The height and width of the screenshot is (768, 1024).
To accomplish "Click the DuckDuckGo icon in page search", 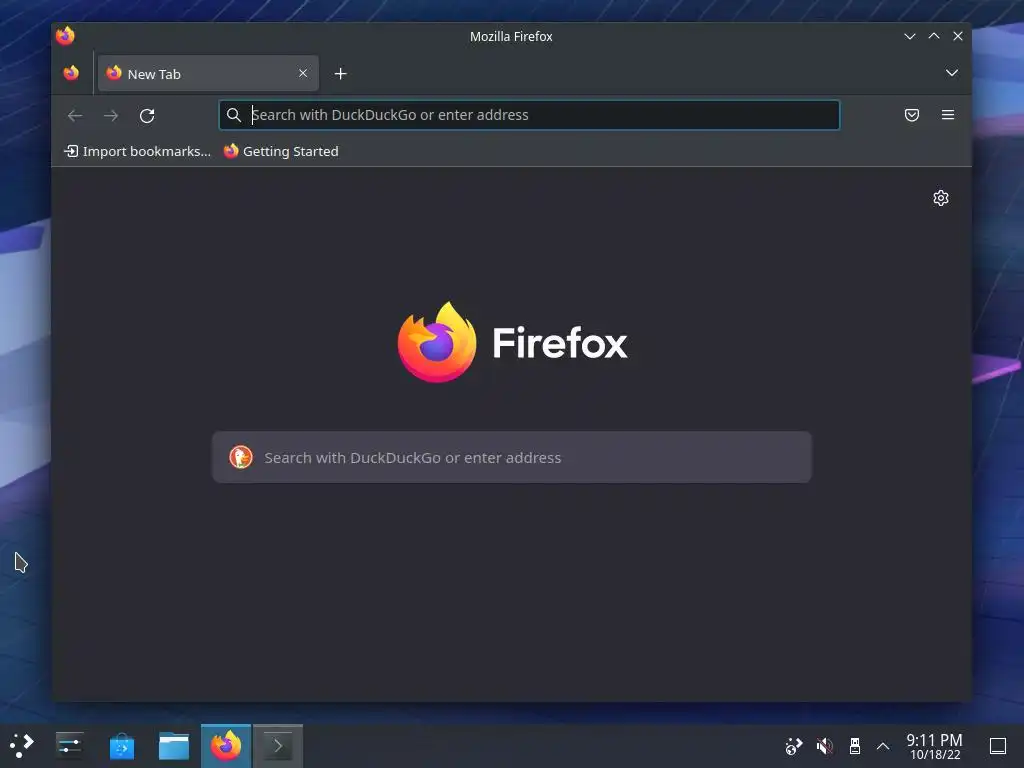I will coord(240,457).
